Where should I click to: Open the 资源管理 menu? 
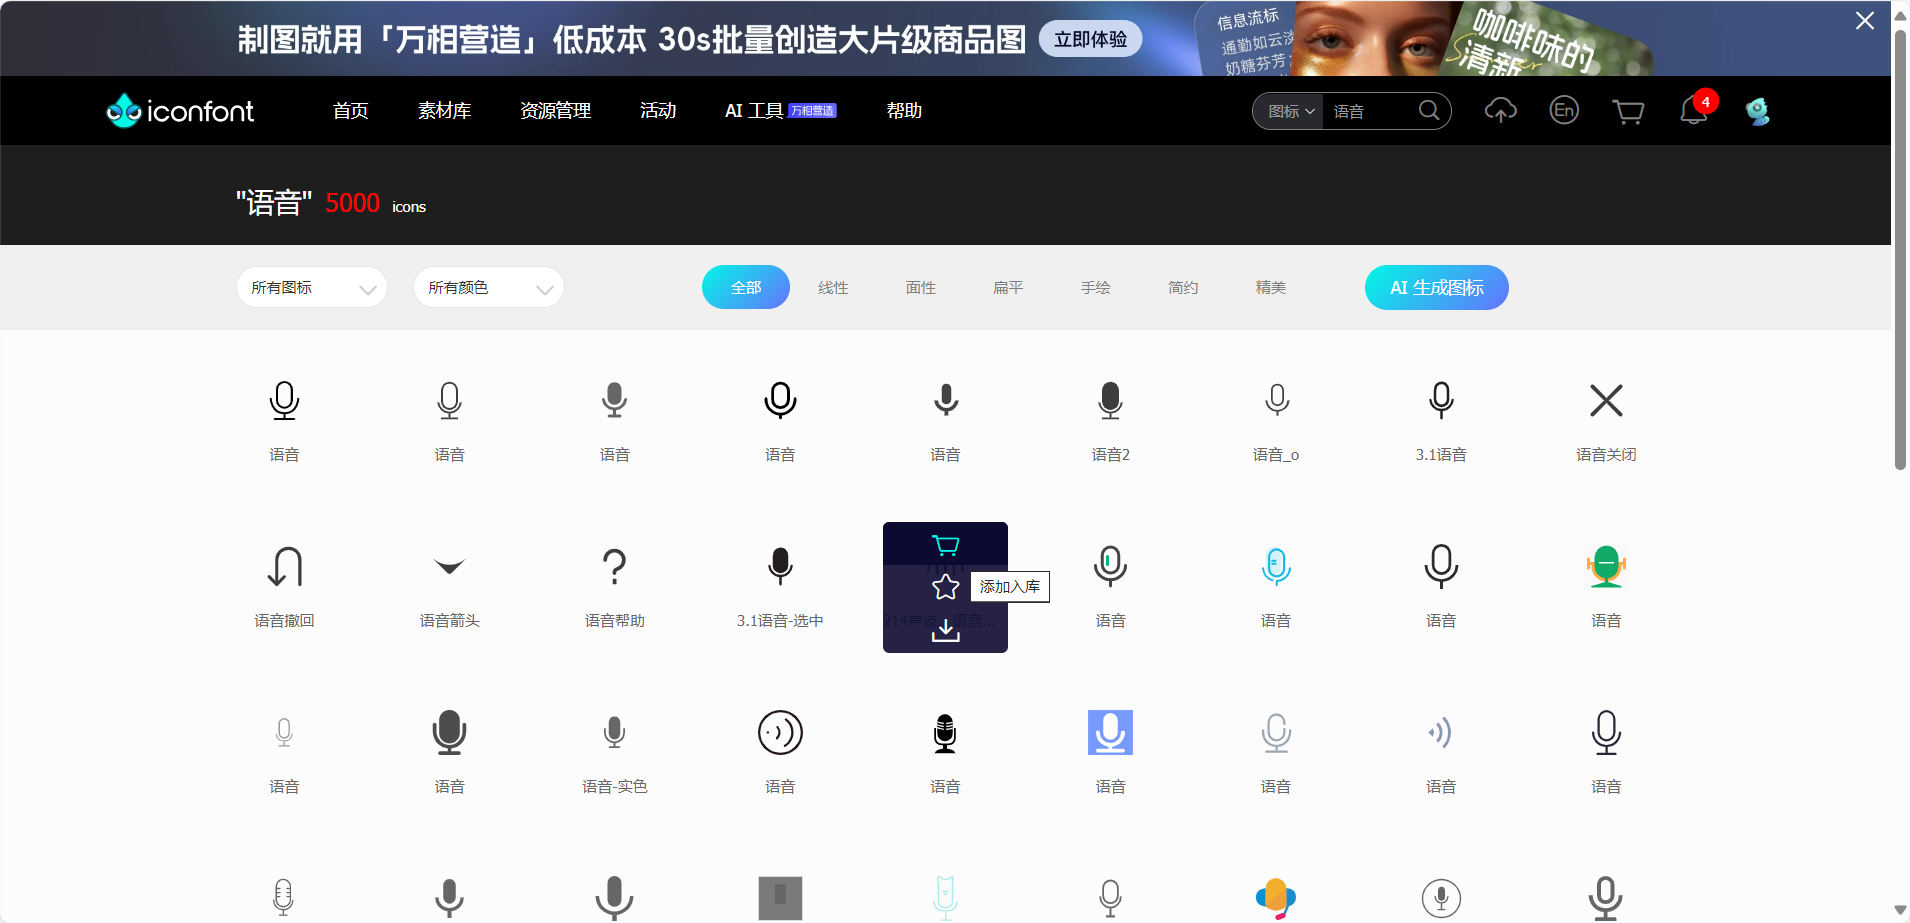pyautogui.click(x=556, y=111)
